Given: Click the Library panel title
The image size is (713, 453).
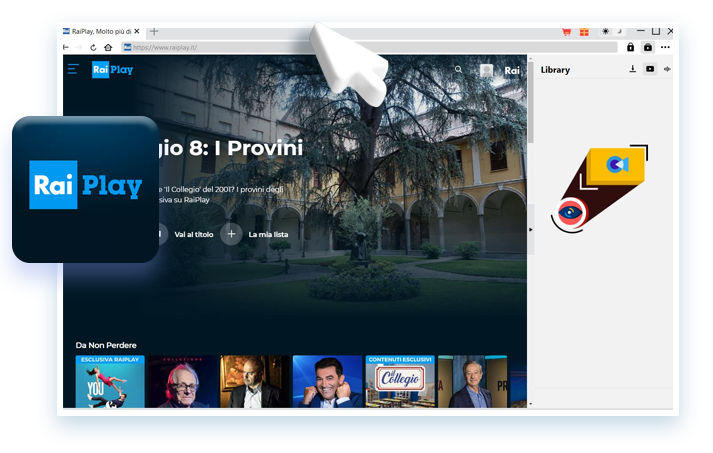Looking at the screenshot, I should [555, 70].
